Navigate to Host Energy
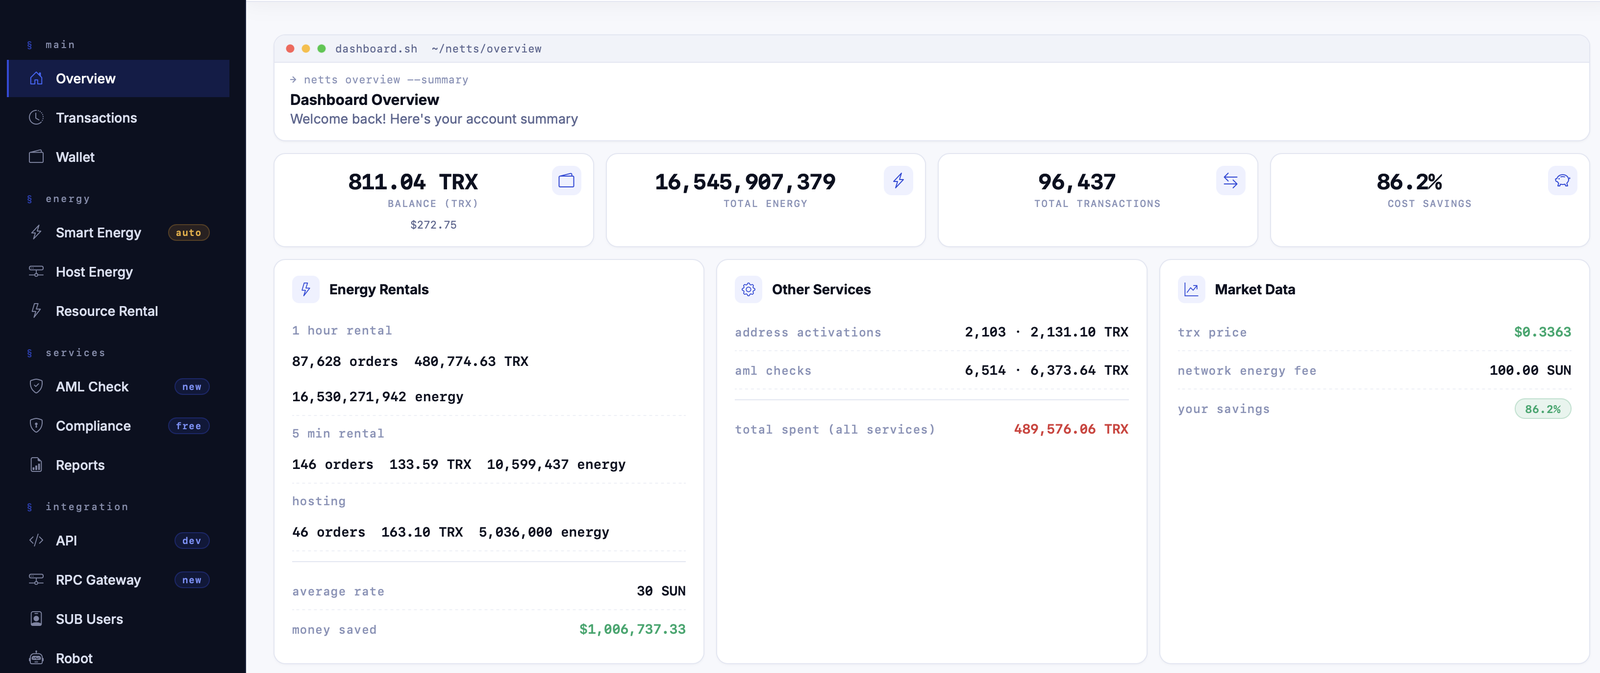 tap(118, 271)
